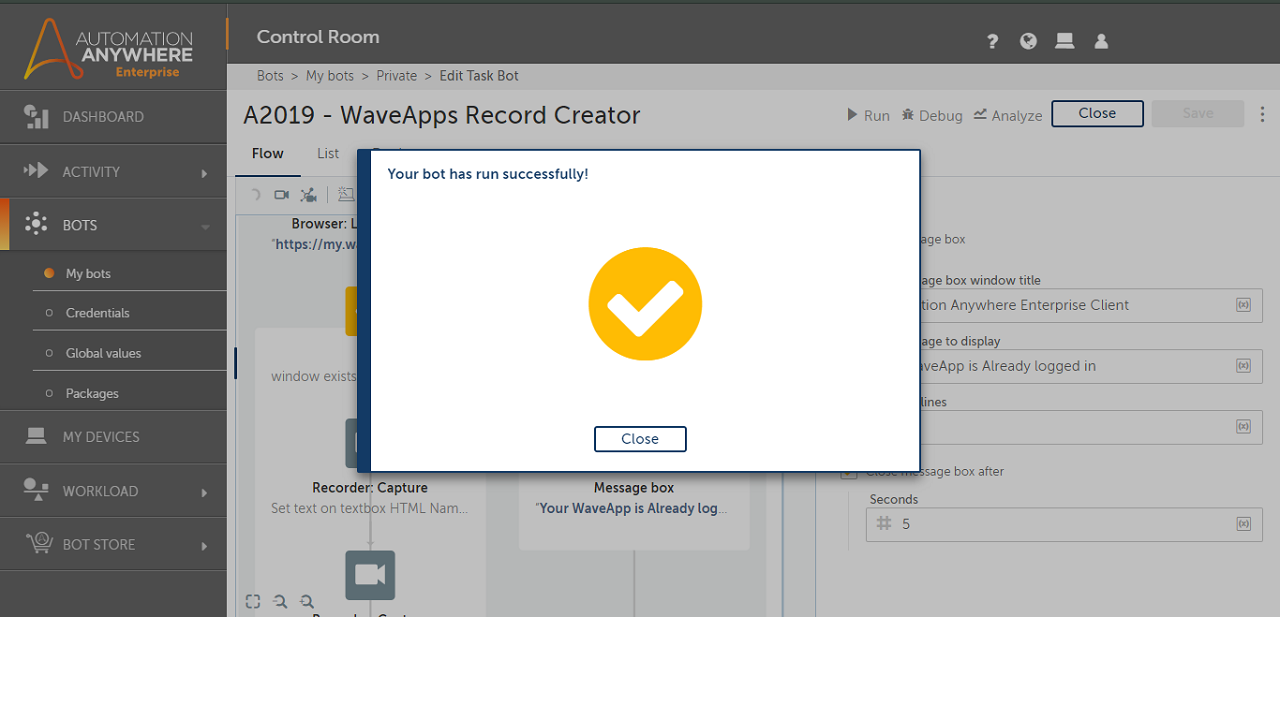
Task: Open the vertical ellipsis more-options menu
Action: point(1262,114)
